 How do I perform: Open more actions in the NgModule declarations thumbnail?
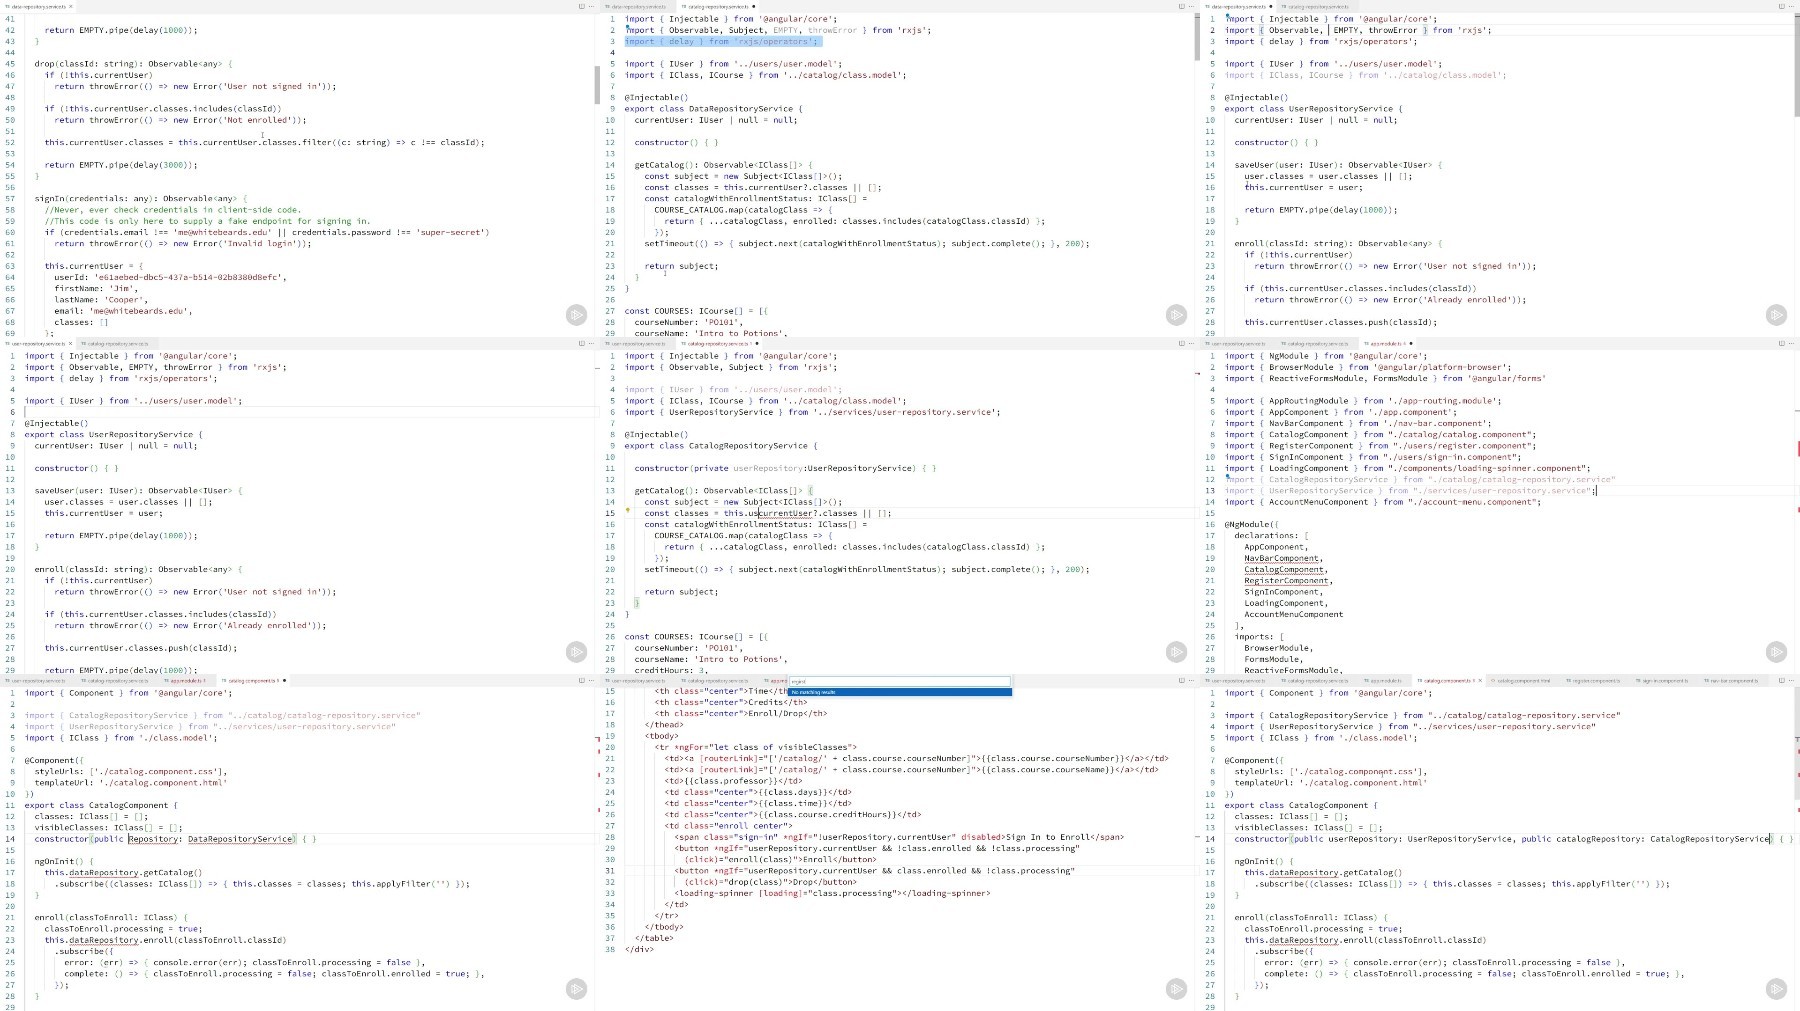(1791, 343)
